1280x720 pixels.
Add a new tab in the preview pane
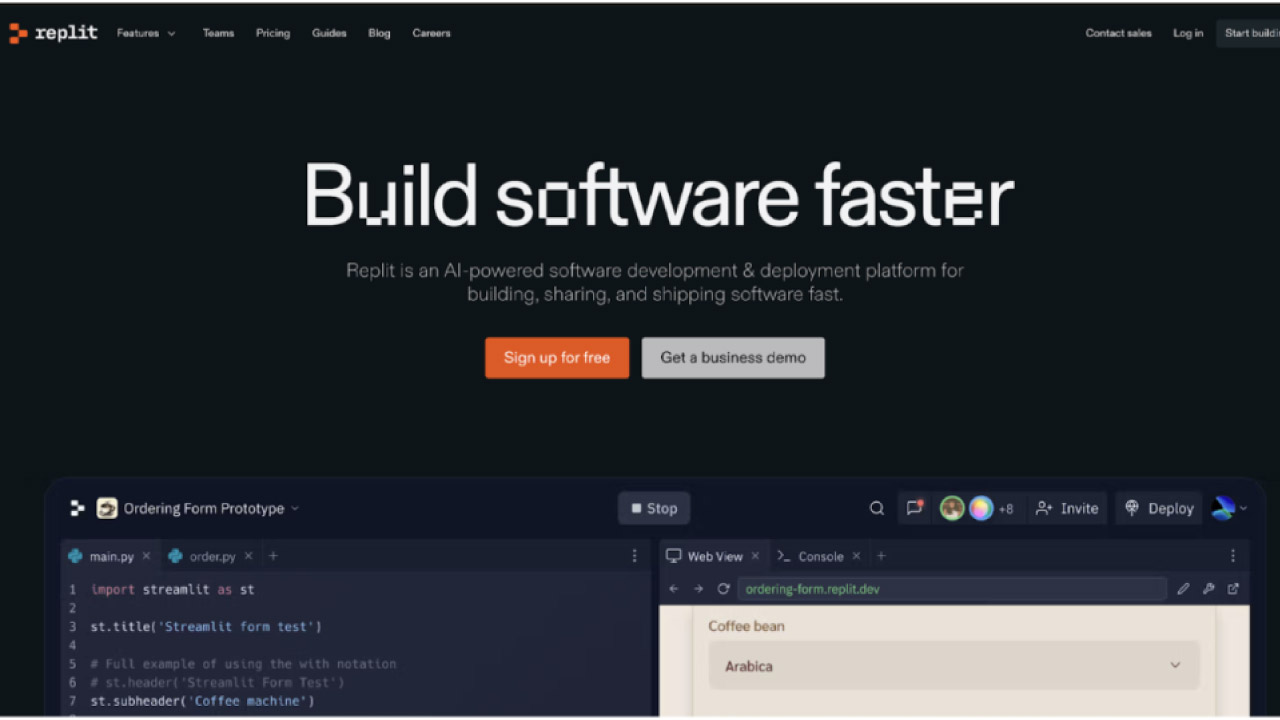click(x=881, y=556)
